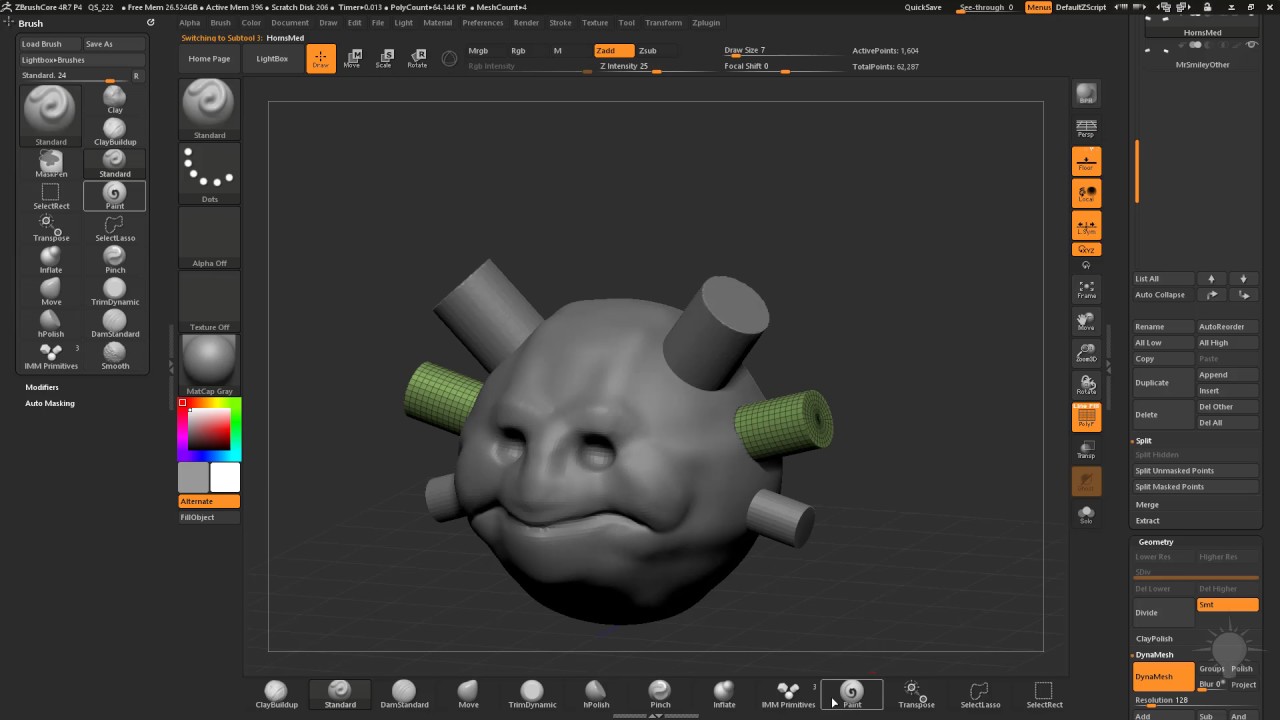Select the Pinch brush in Brush panel
1280x720 pixels.
(x=115, y=260)
